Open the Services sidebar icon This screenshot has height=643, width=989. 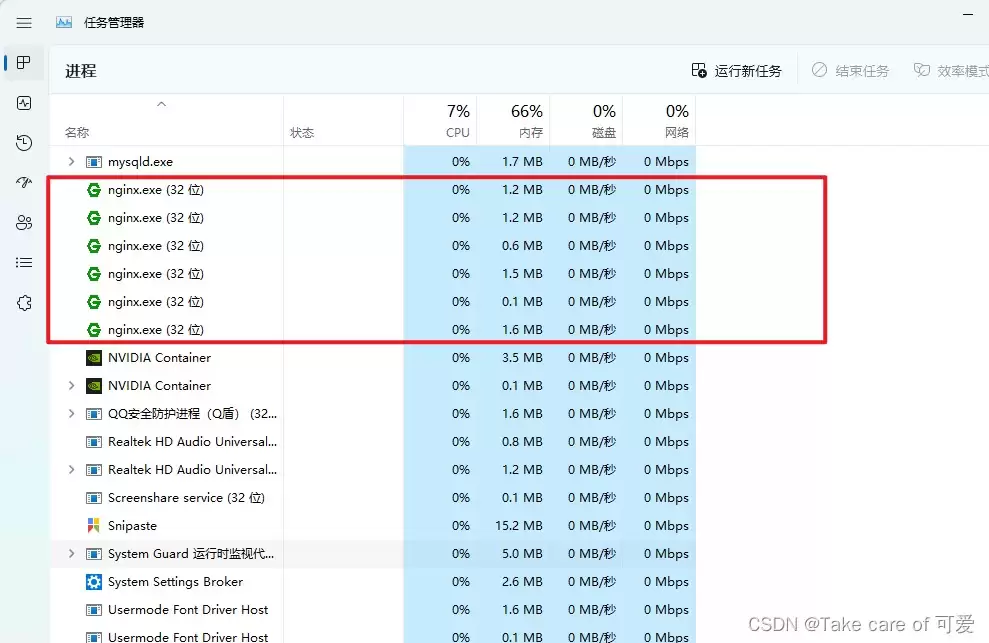tap(24, 303)
